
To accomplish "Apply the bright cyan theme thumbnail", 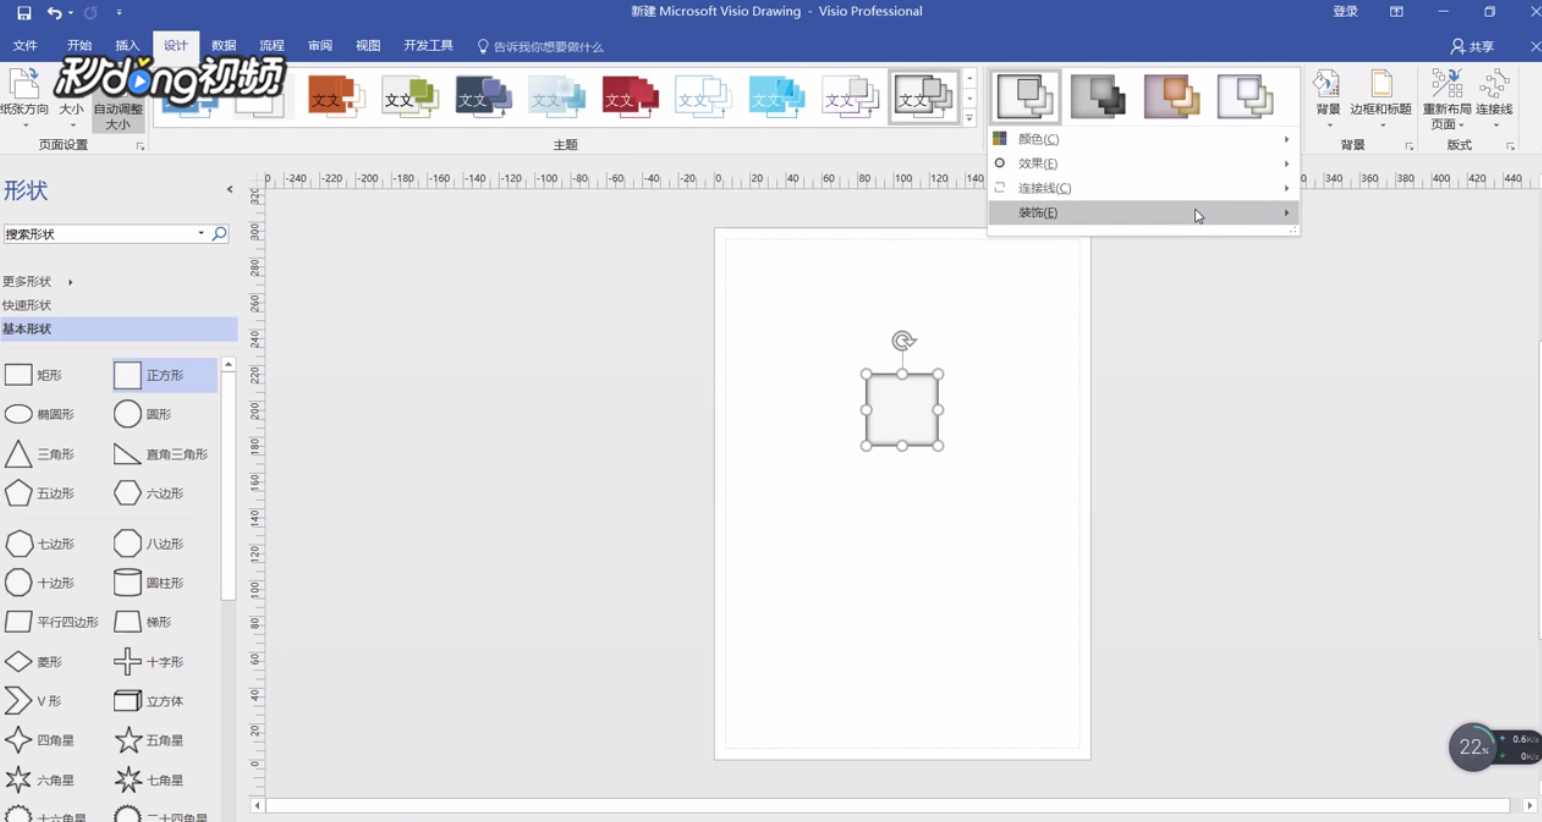I will (x=777, y=97).
